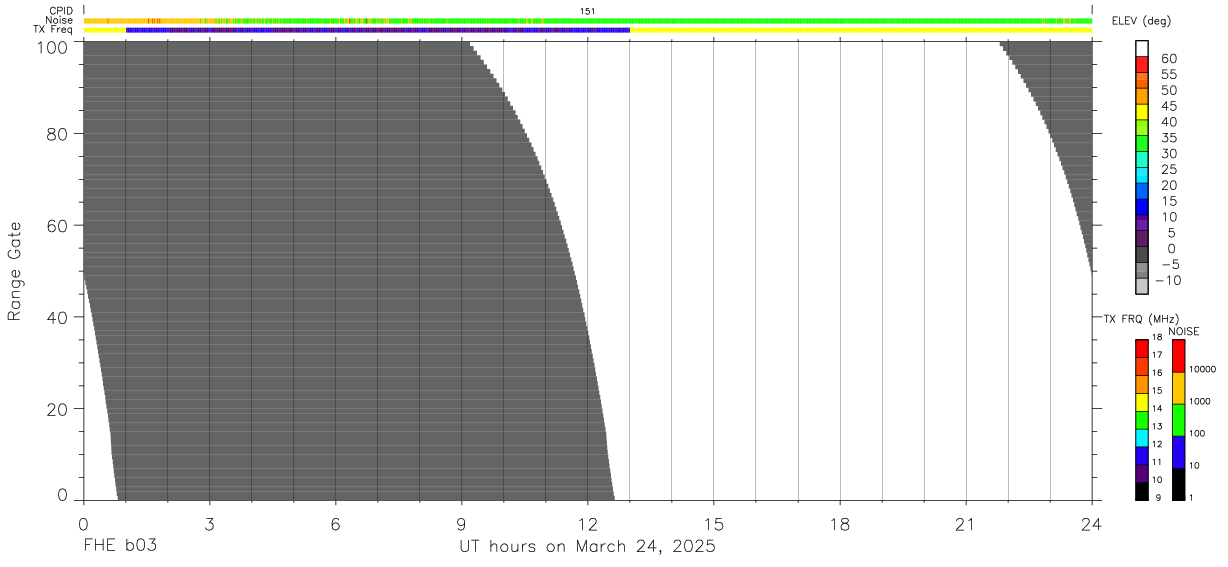Pick the yellow swatch in elevation legend
This screenshot has height=567, width=1228.
[1142, 112]
